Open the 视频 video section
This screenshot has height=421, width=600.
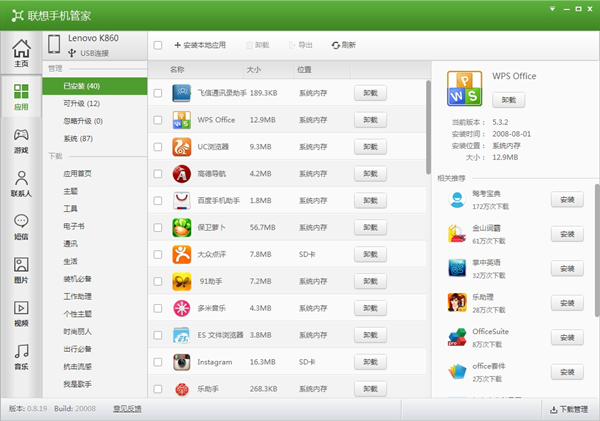click(x=21, y=313)
